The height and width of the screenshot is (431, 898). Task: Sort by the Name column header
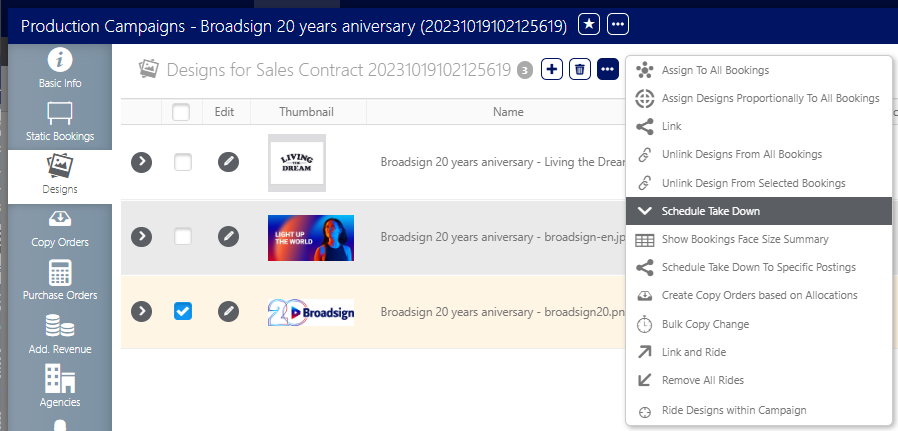[508, 112]
